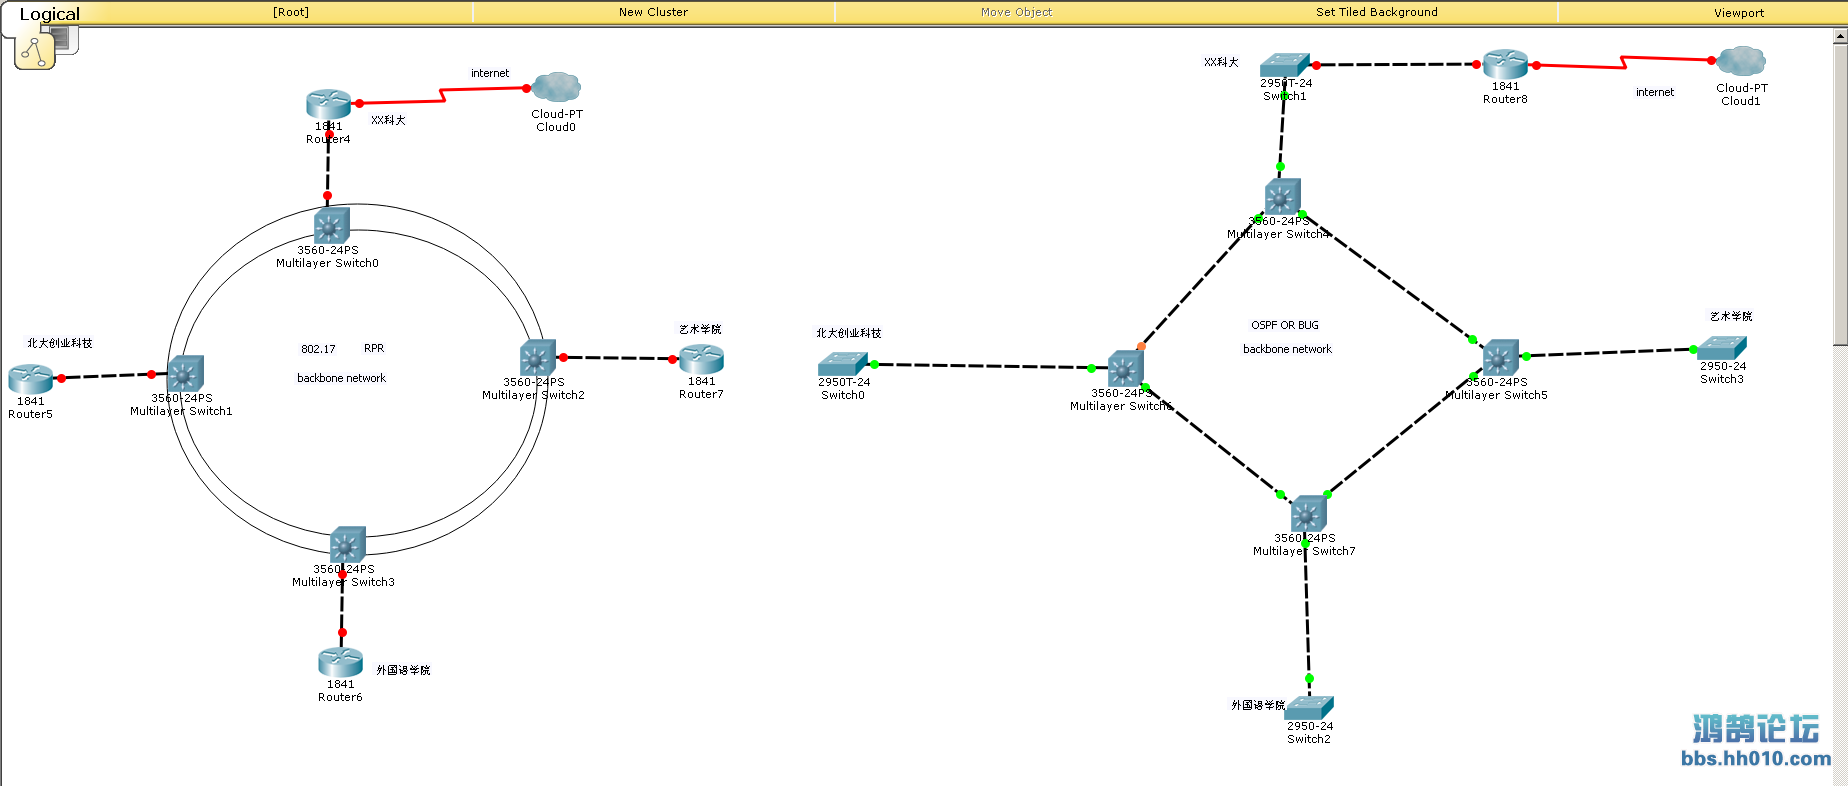Screen dimensions: 1848x786
Task: Select Cloud1 Cloud-PT icon
Action: 1741,61
